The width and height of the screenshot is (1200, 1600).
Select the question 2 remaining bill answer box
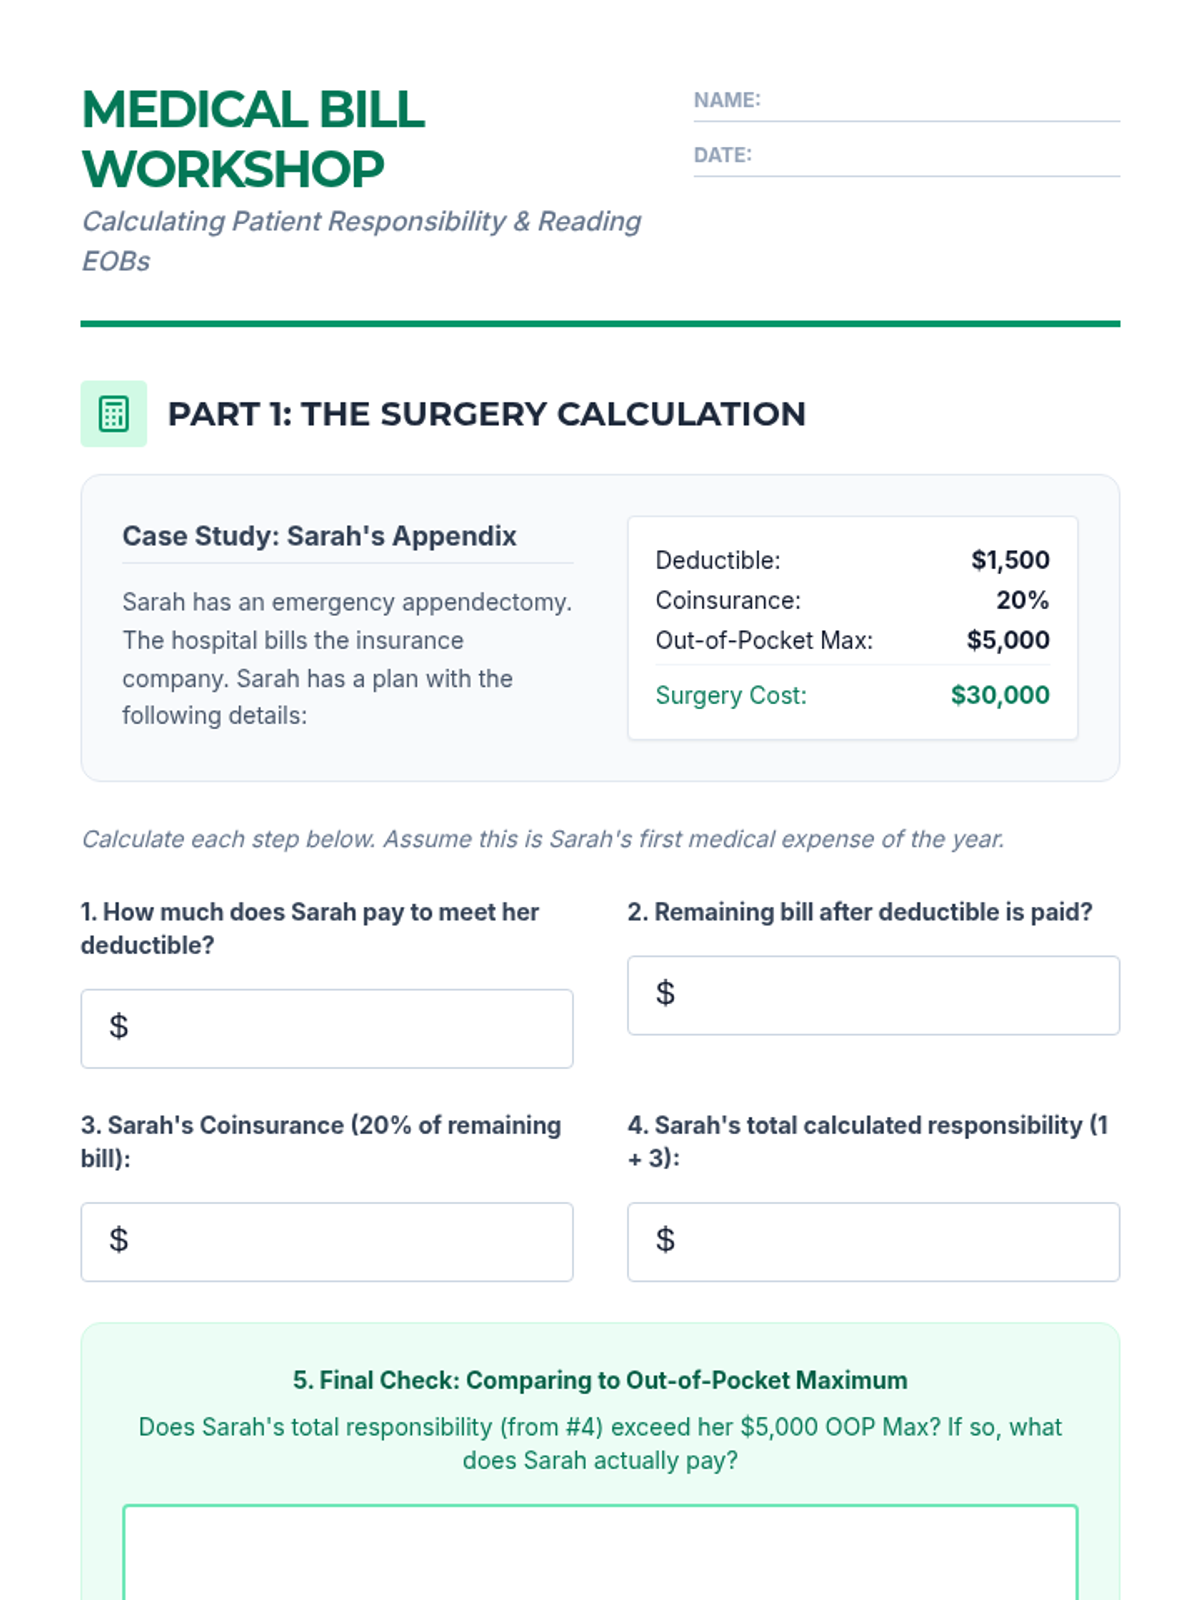coord(873,995)
